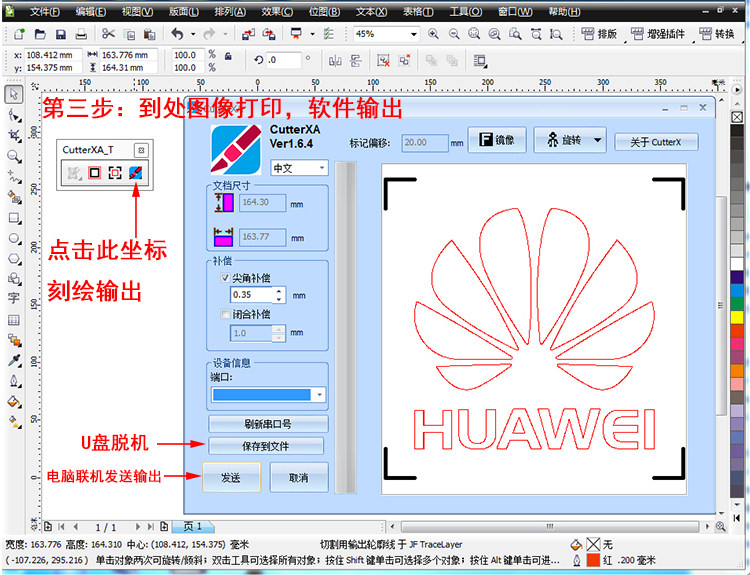750x575 pixels.
Task: Click the CutterXA cut output icon
Action: (135, 173)
